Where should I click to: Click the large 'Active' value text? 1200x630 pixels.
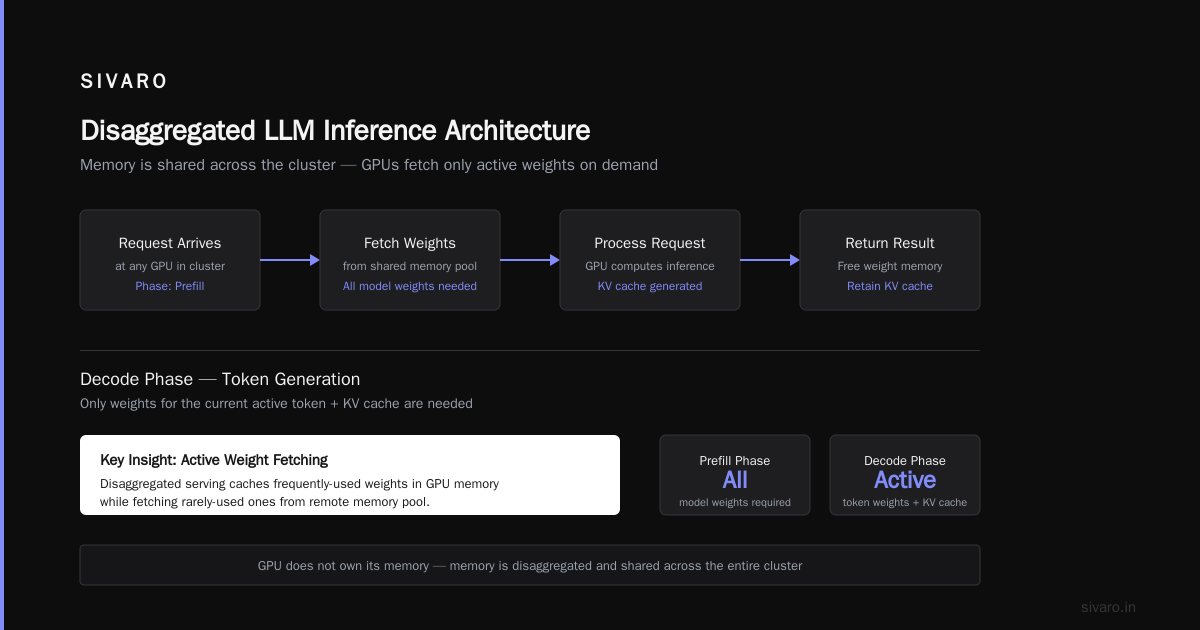[x=905, y=480]
